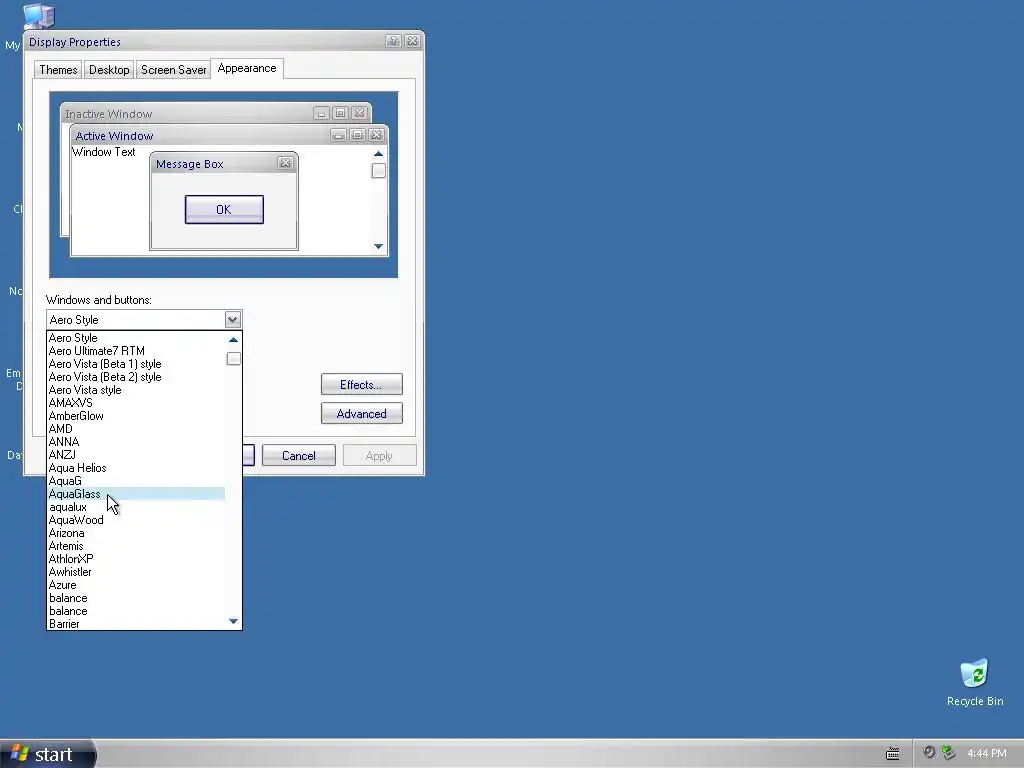Pick the AMD style
Viewport: 1024px width, 768px height.
point(136,429)
